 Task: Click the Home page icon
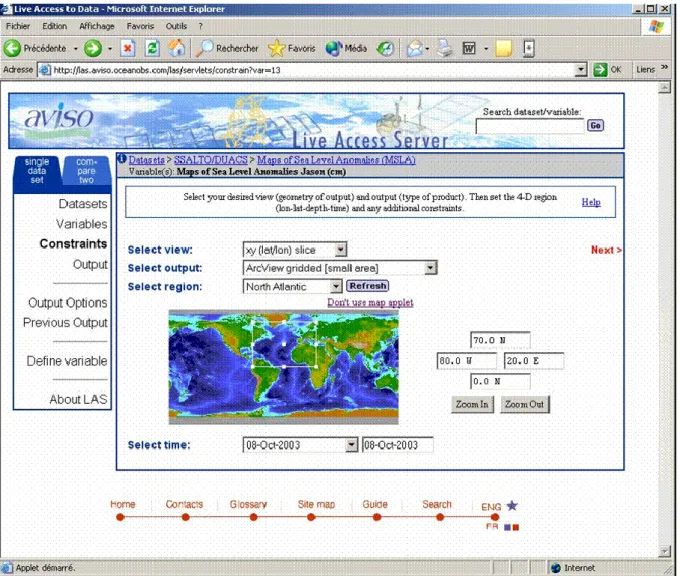177,48
